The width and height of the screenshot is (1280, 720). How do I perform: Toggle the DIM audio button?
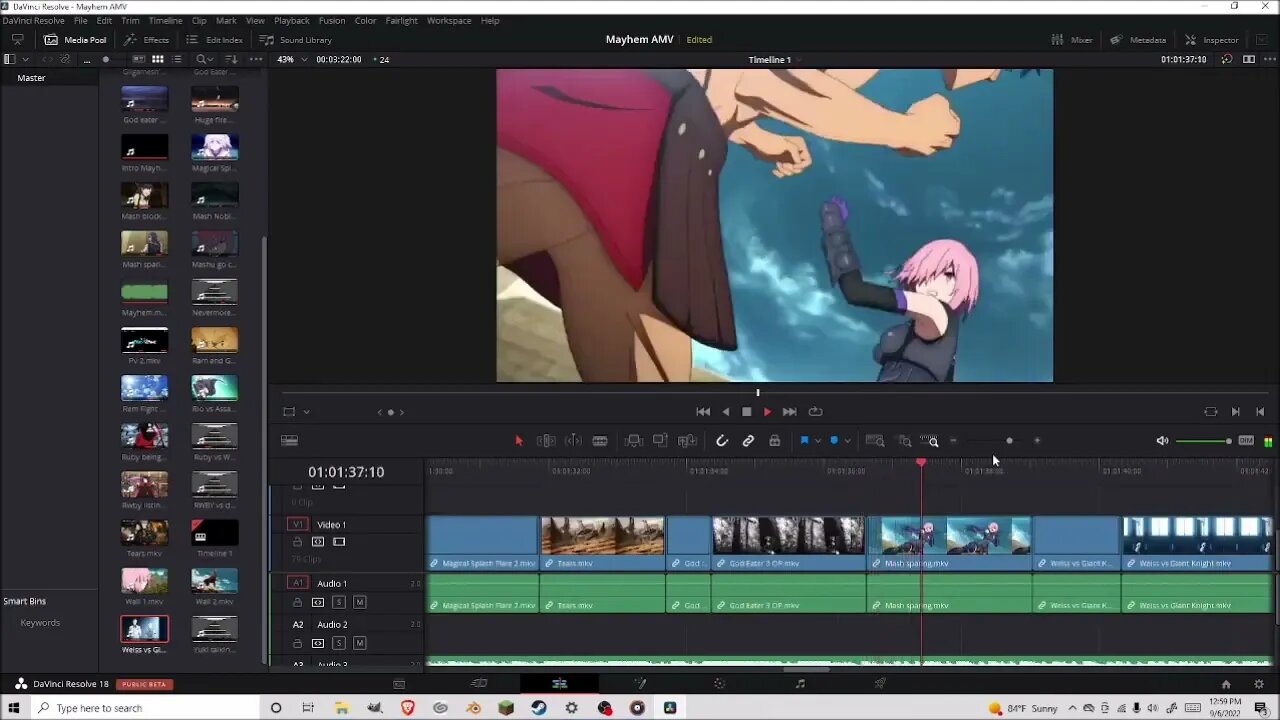(x=1246, y=441)
